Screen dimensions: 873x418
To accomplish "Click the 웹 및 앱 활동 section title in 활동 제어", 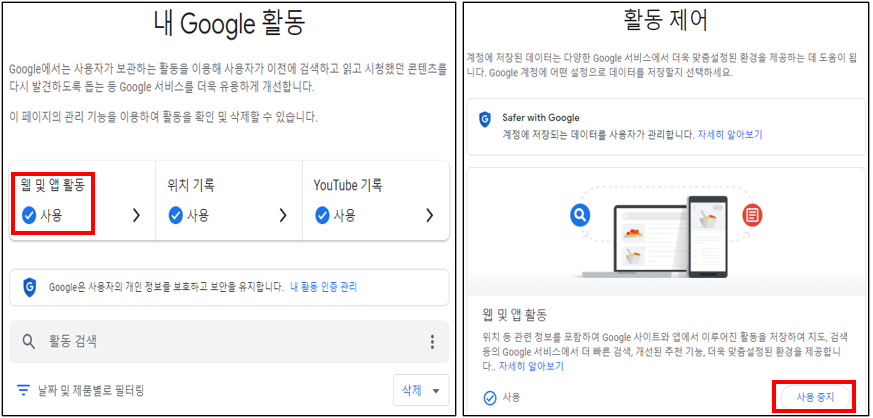I will click(515, 316).
